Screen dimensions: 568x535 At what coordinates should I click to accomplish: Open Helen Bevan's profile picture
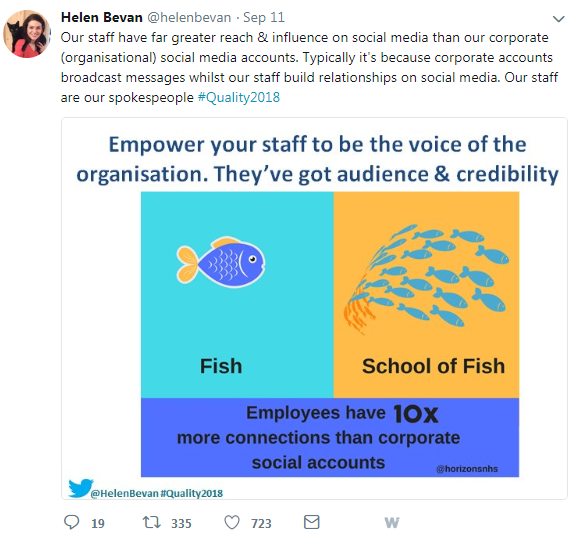(26, 34)
